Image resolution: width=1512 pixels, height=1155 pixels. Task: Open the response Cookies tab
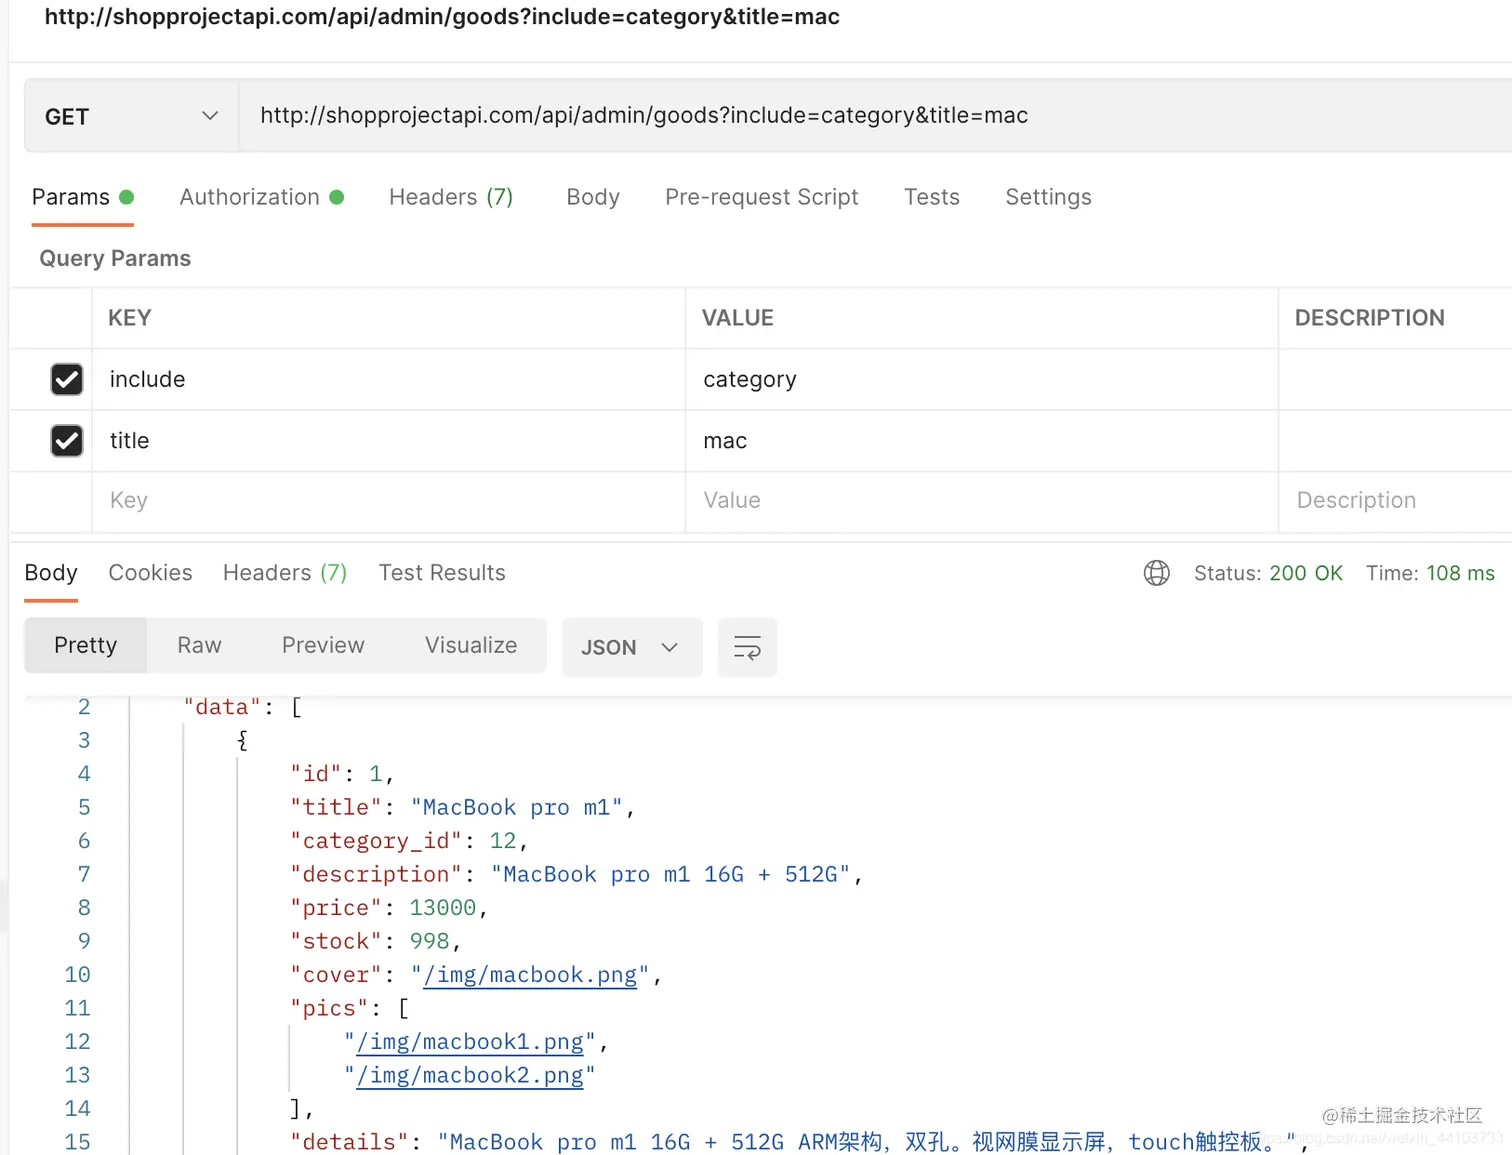pyautogui.click(x=150, y=573)
